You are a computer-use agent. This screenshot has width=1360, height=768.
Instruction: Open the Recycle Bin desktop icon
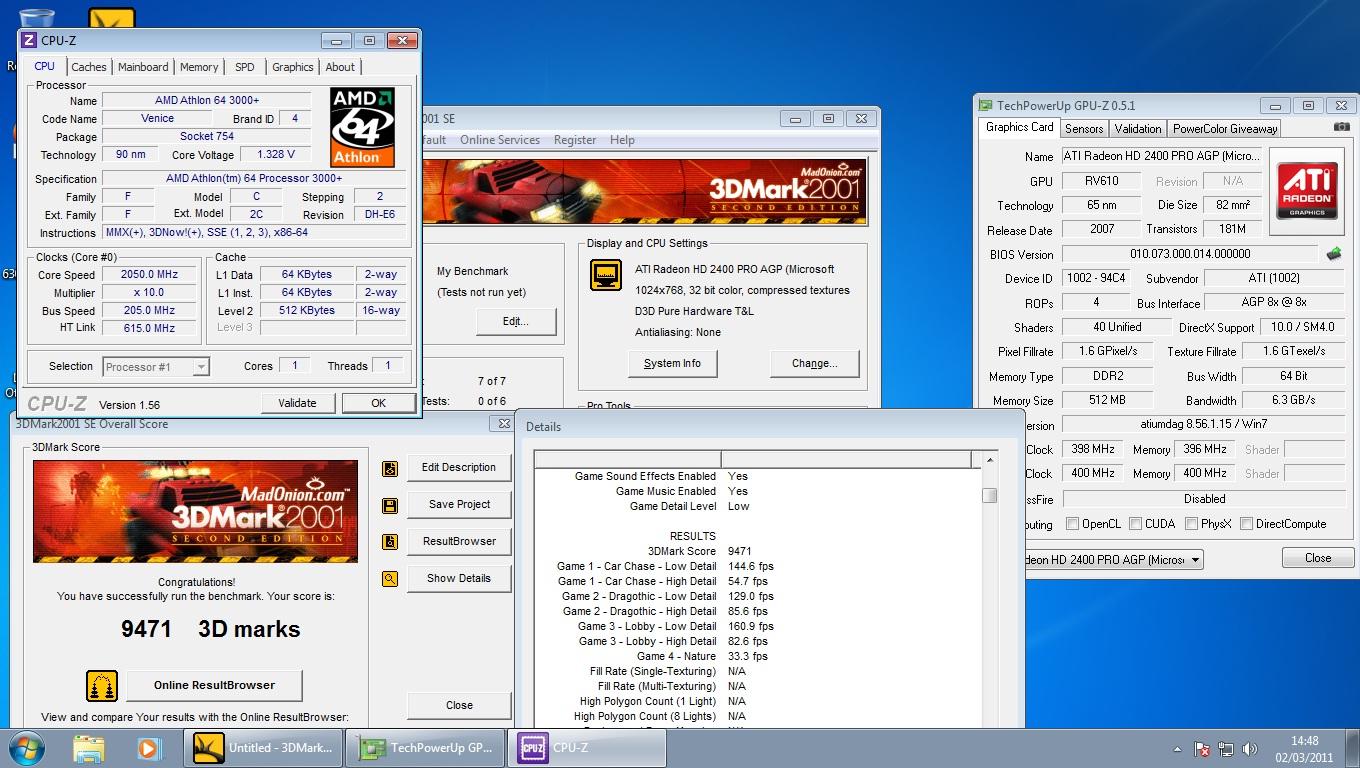pyautogui.click(x=36, y=20)
